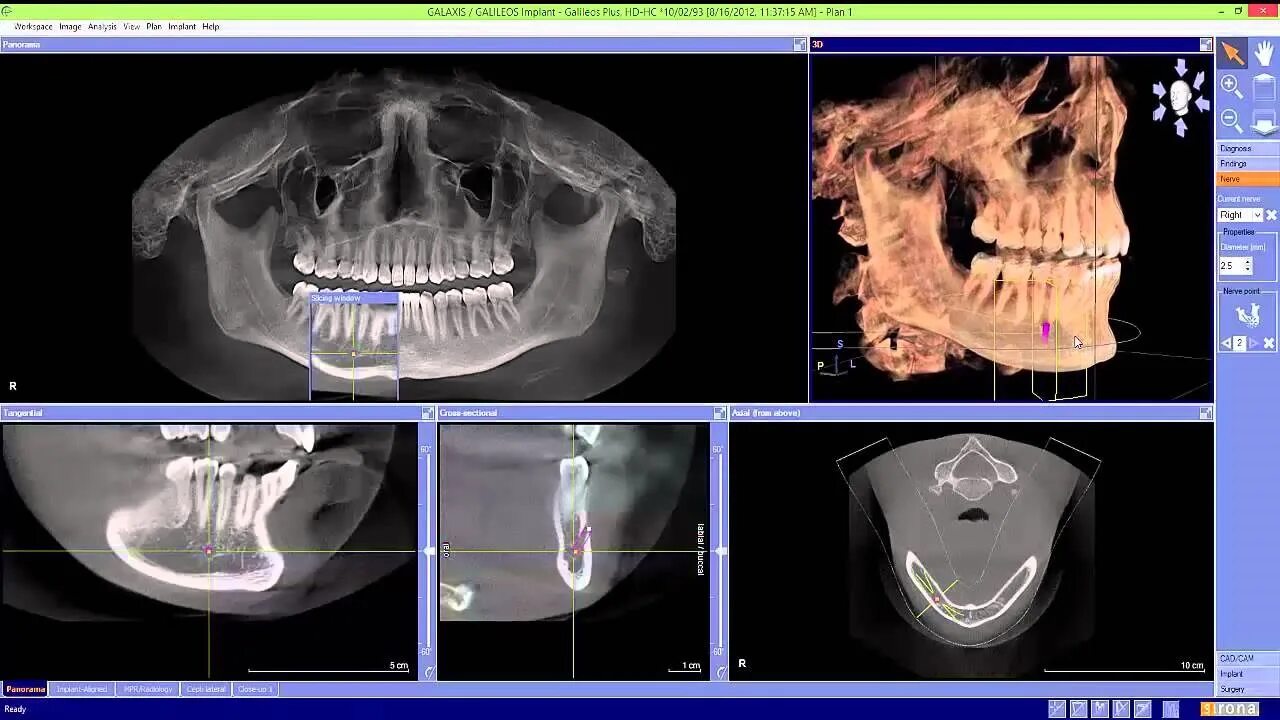Viewport: 1280px width, 720px height.
Task: Click the rightmost status bar icon before Sirona
Action: click(1171, 709)
